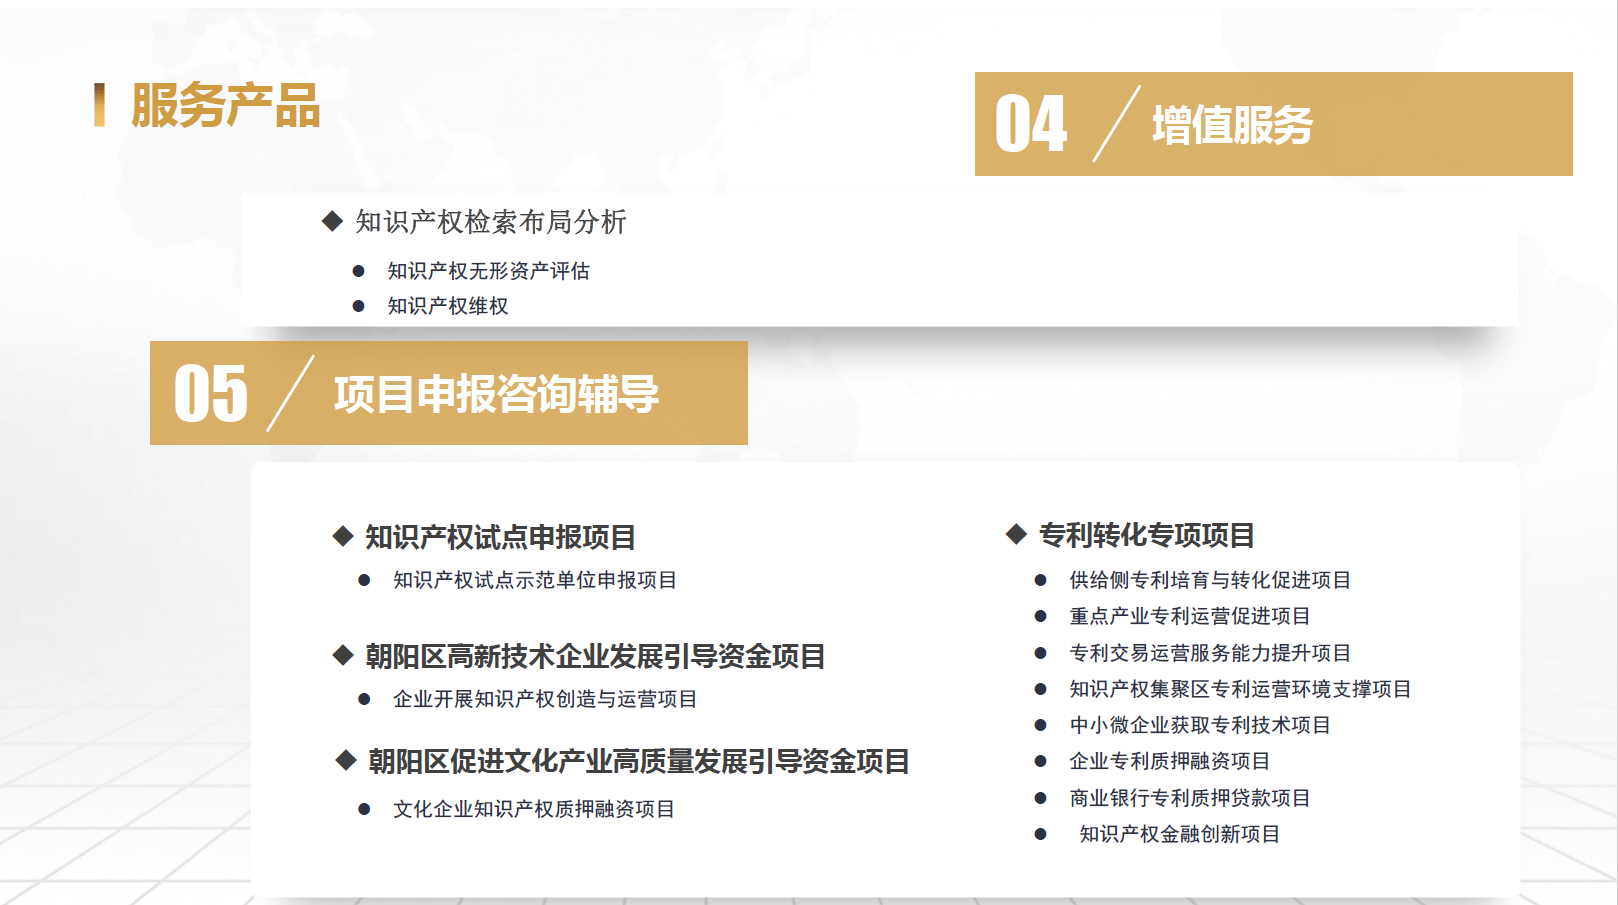Click the heading 知识产权试点申报项目

pyautogui.click(x=500, y=538)
